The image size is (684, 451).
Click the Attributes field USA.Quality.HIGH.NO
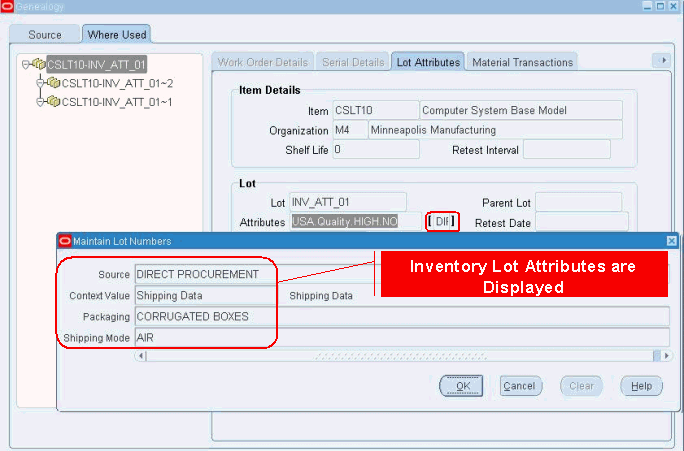(x=356, y=221)
